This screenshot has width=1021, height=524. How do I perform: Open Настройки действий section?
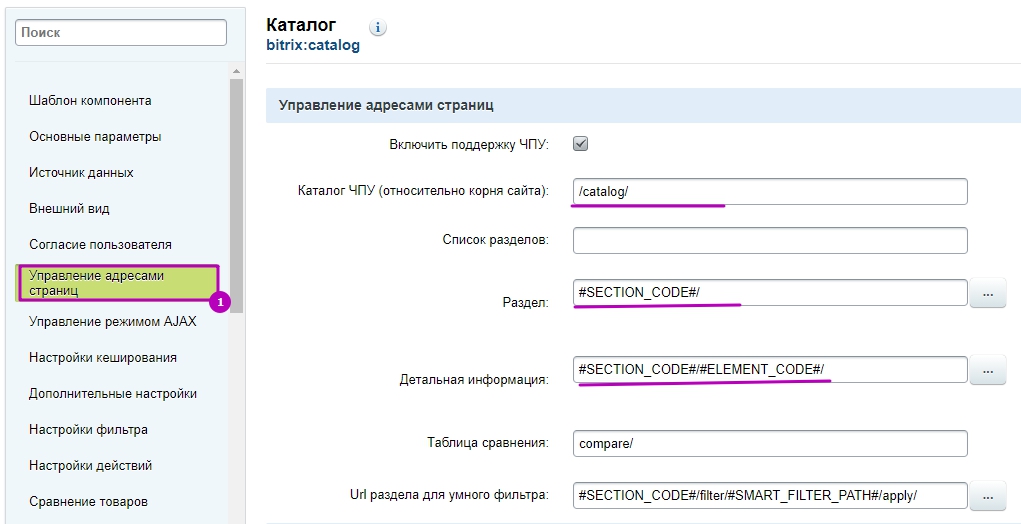coord(91,466)
